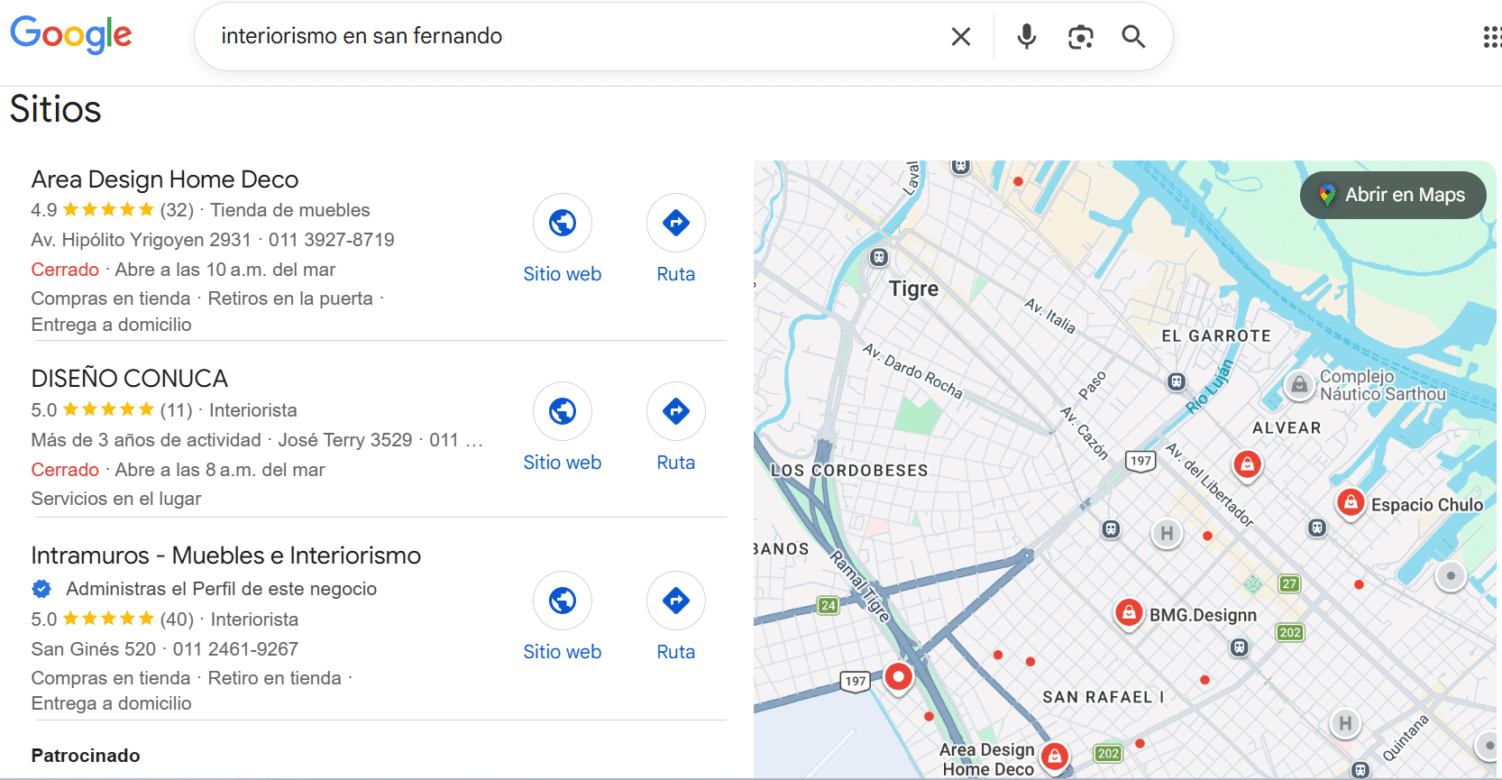Screen dimensions: 1502x780
Task: Click the red circular marker near route 197
Action: point(898,678)
